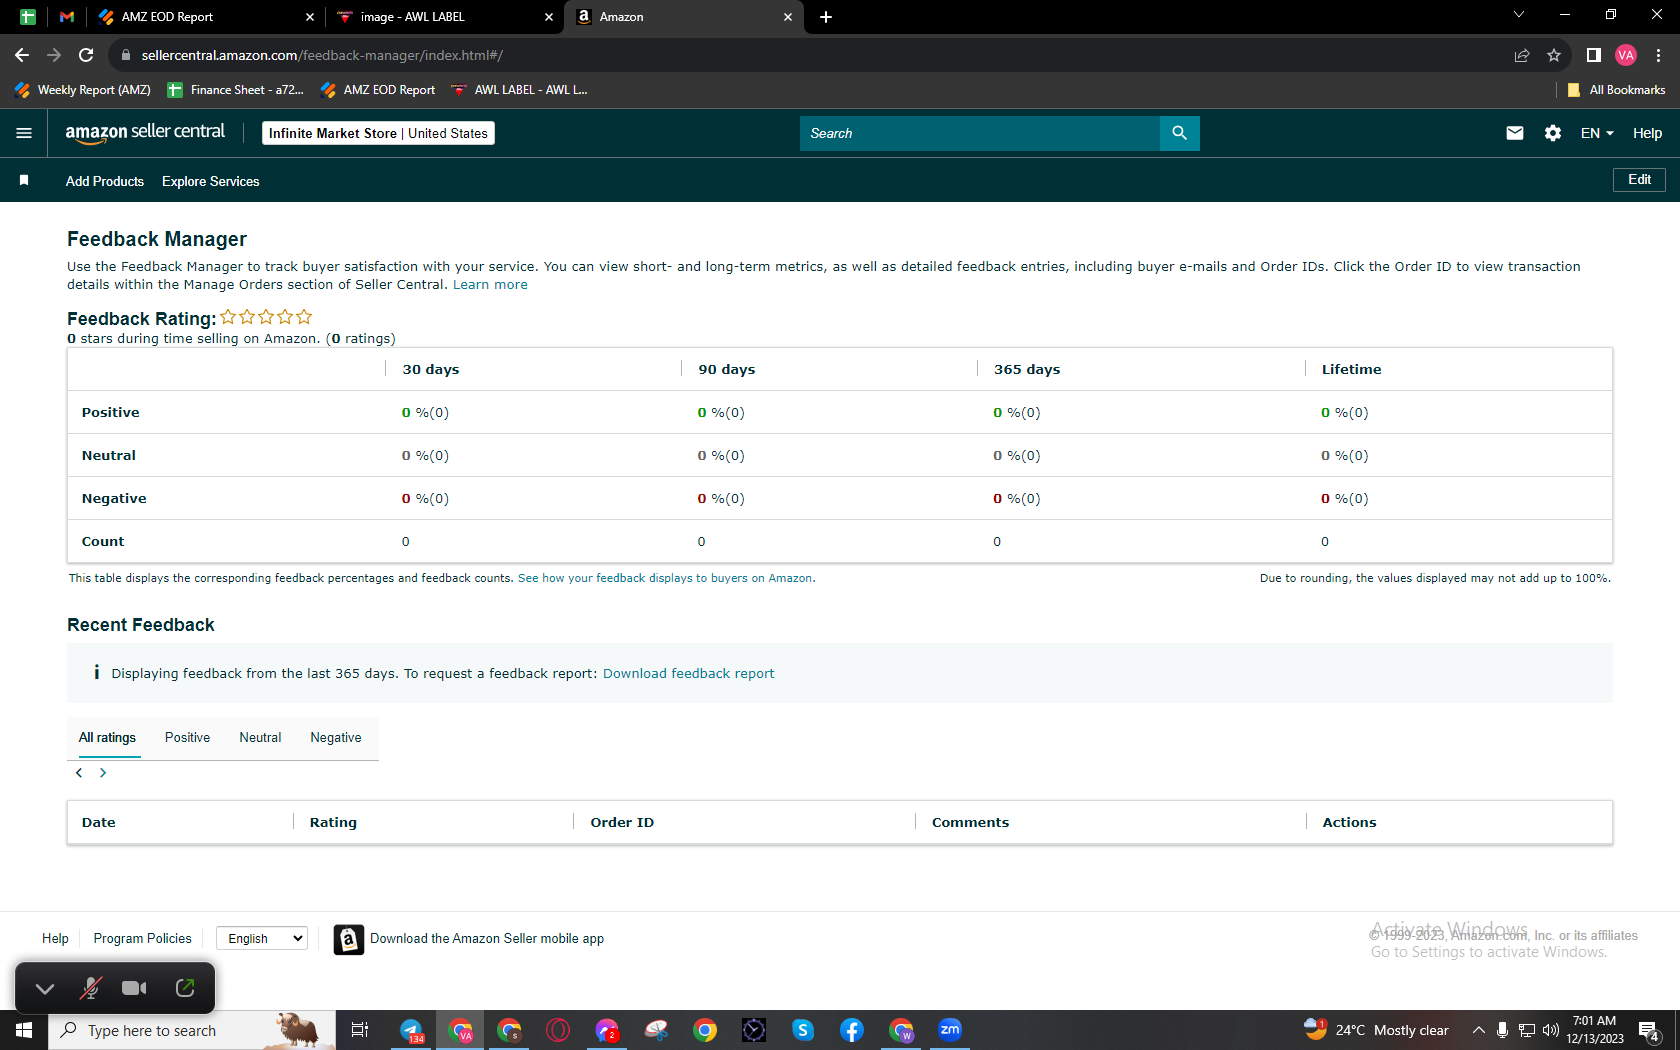Open the Chrome profile avatar
Image resolution: width=1680 pixels, height=1050 pixels.
(x=1626, y=55)
